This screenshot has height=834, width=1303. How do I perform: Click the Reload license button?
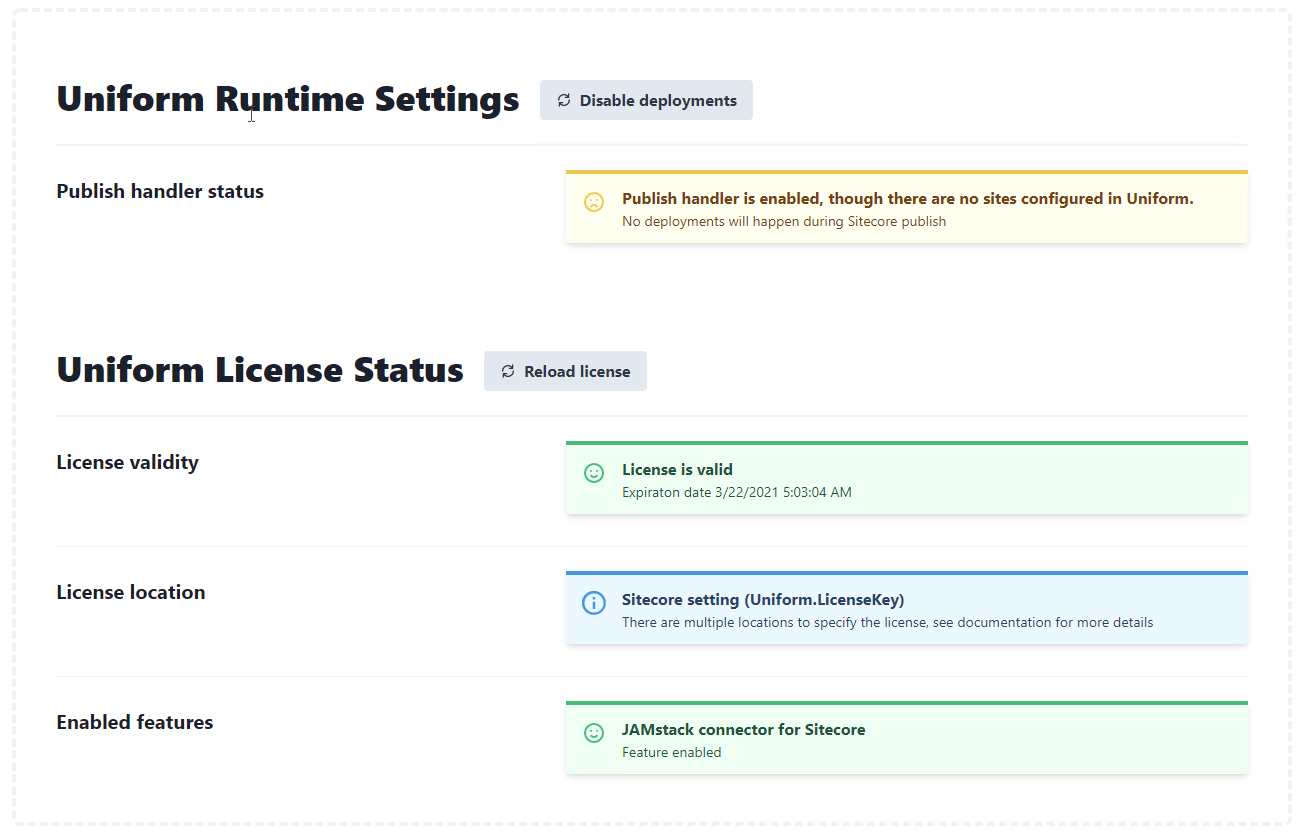[x=565, y=371]
